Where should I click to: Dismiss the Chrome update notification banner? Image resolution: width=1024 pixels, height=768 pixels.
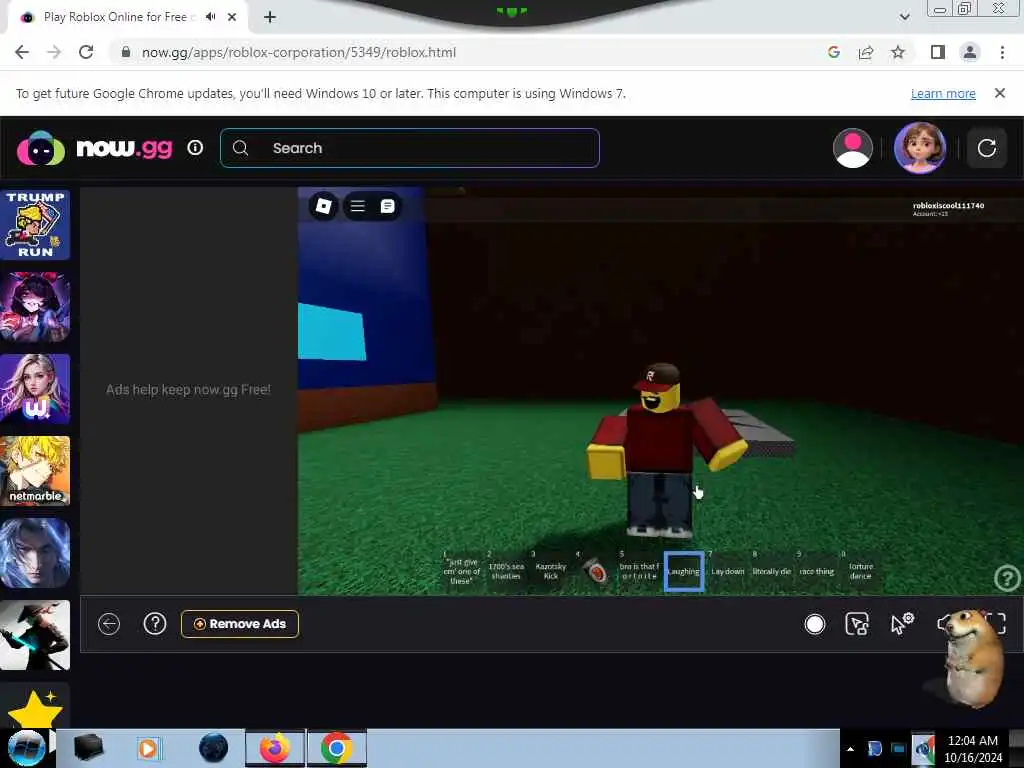coord(999,93)
